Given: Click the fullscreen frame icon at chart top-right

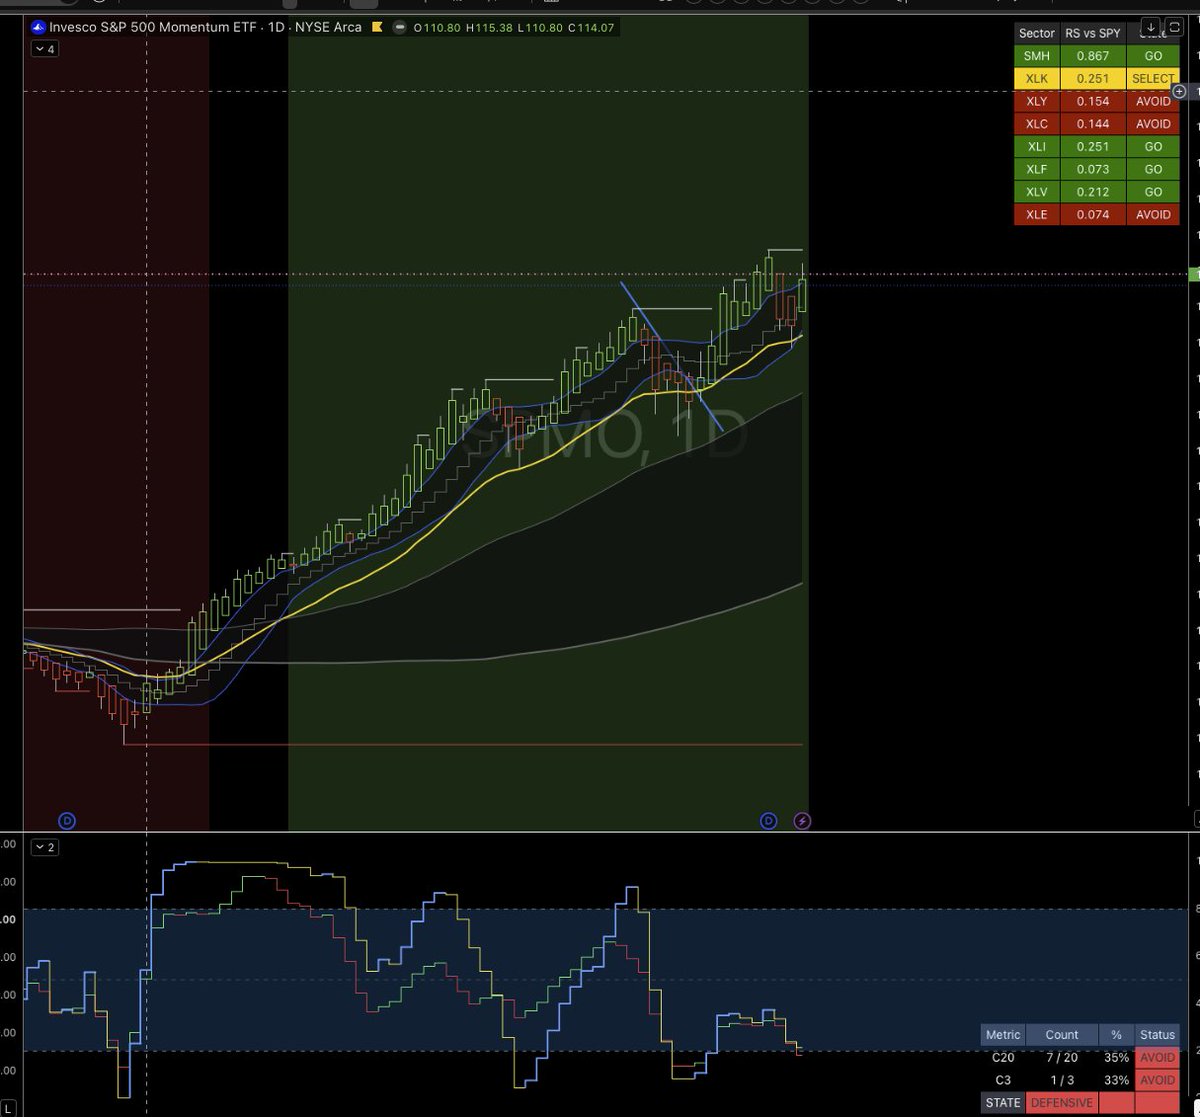Looking at the screenshot, I should point(1174,27).
